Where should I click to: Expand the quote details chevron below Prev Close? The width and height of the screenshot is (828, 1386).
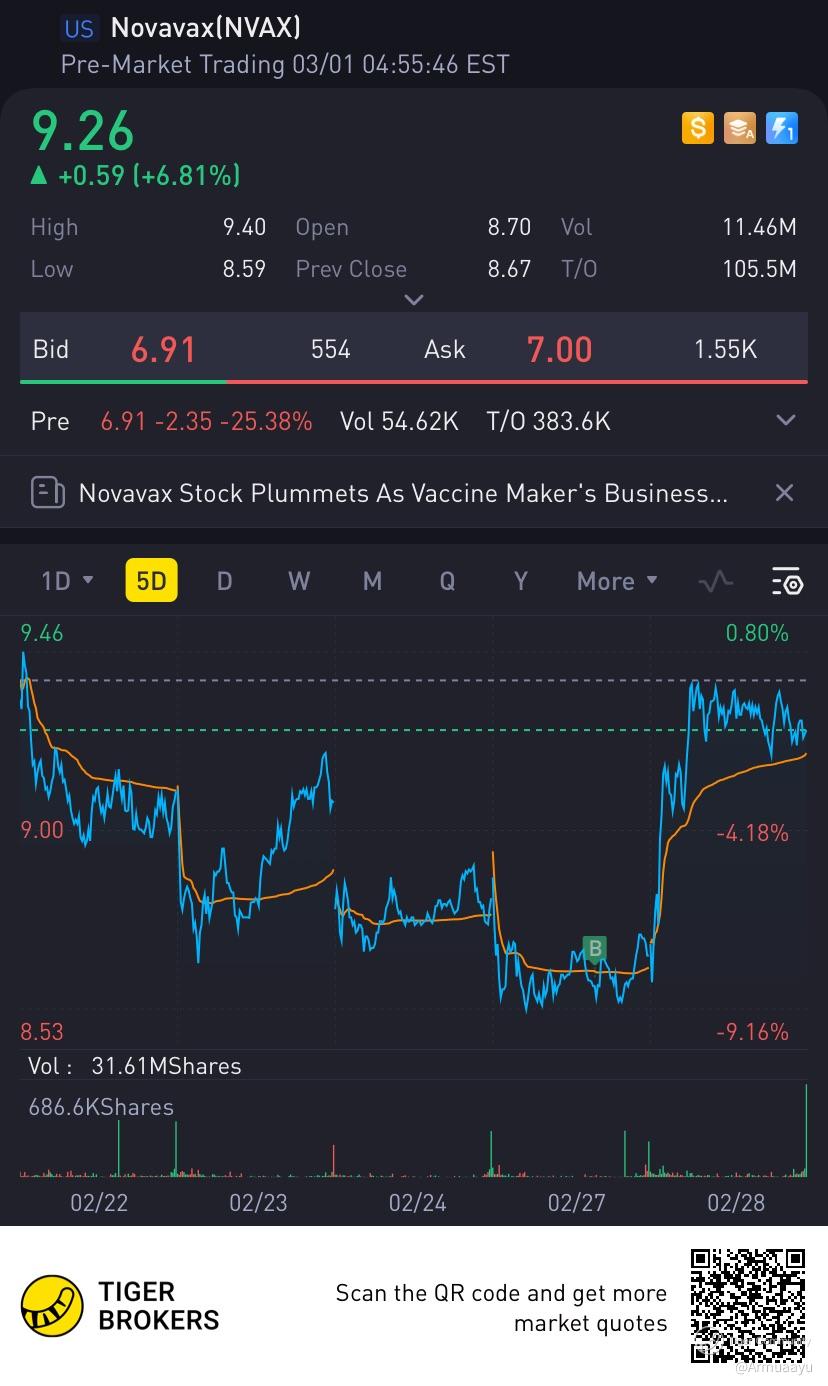tap(414, 299)
